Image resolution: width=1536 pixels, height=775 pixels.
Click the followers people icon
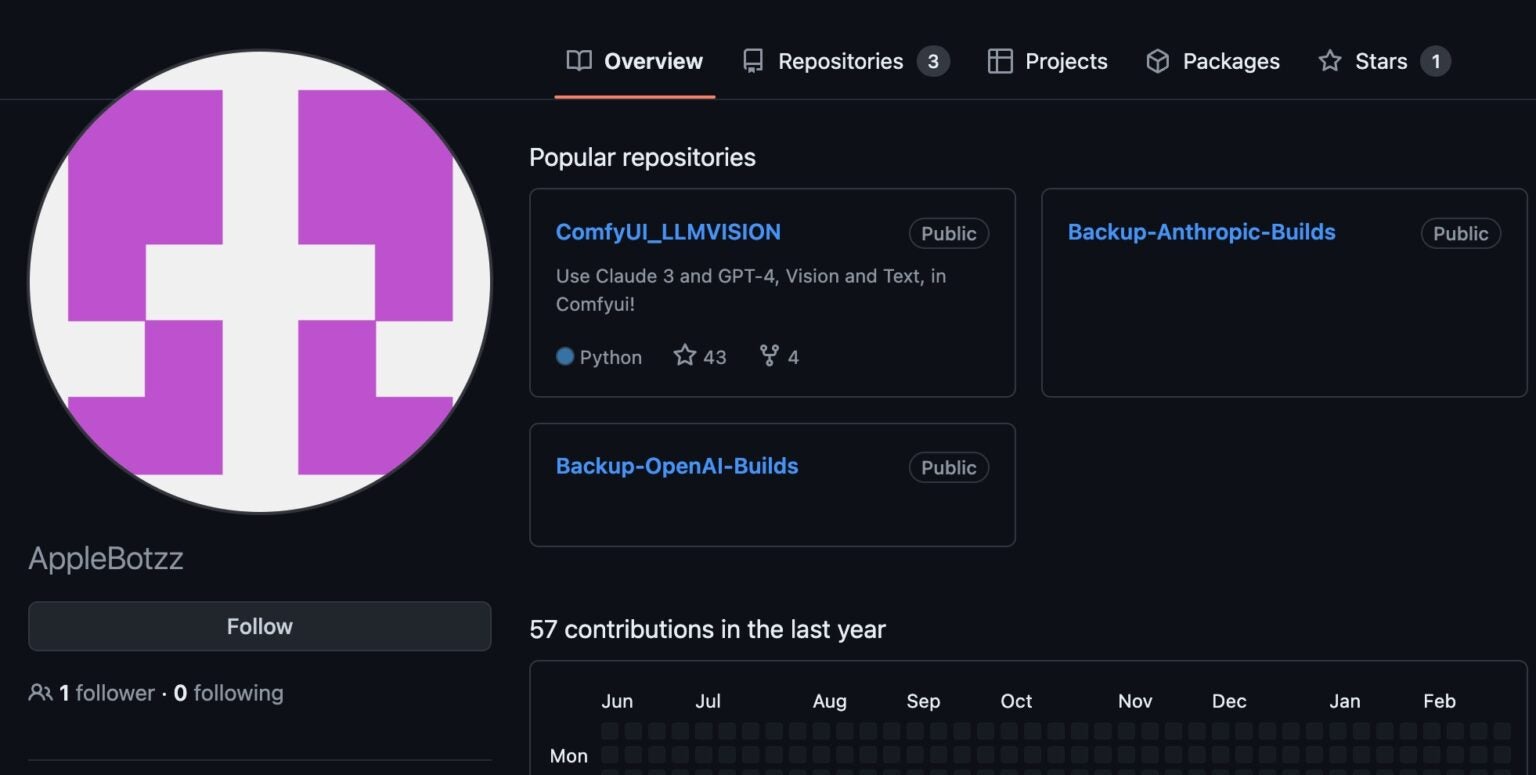(40, 693)
